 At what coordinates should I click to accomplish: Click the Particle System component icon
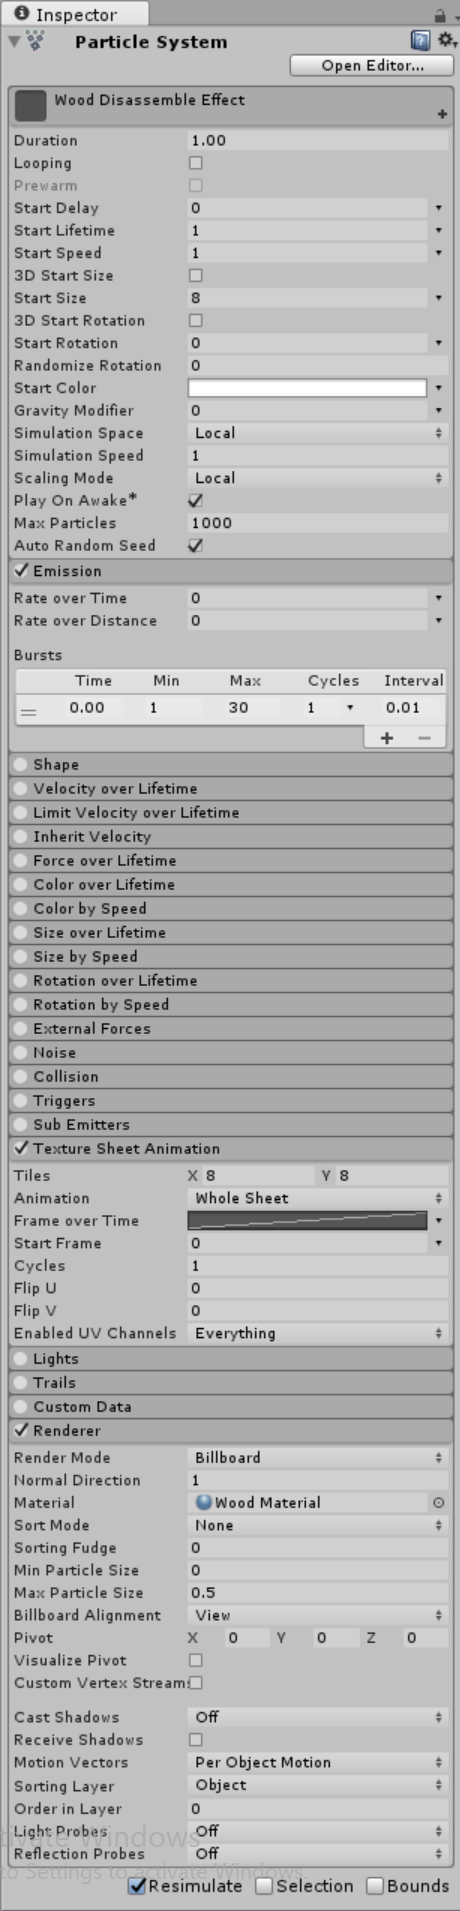[36, 41]
